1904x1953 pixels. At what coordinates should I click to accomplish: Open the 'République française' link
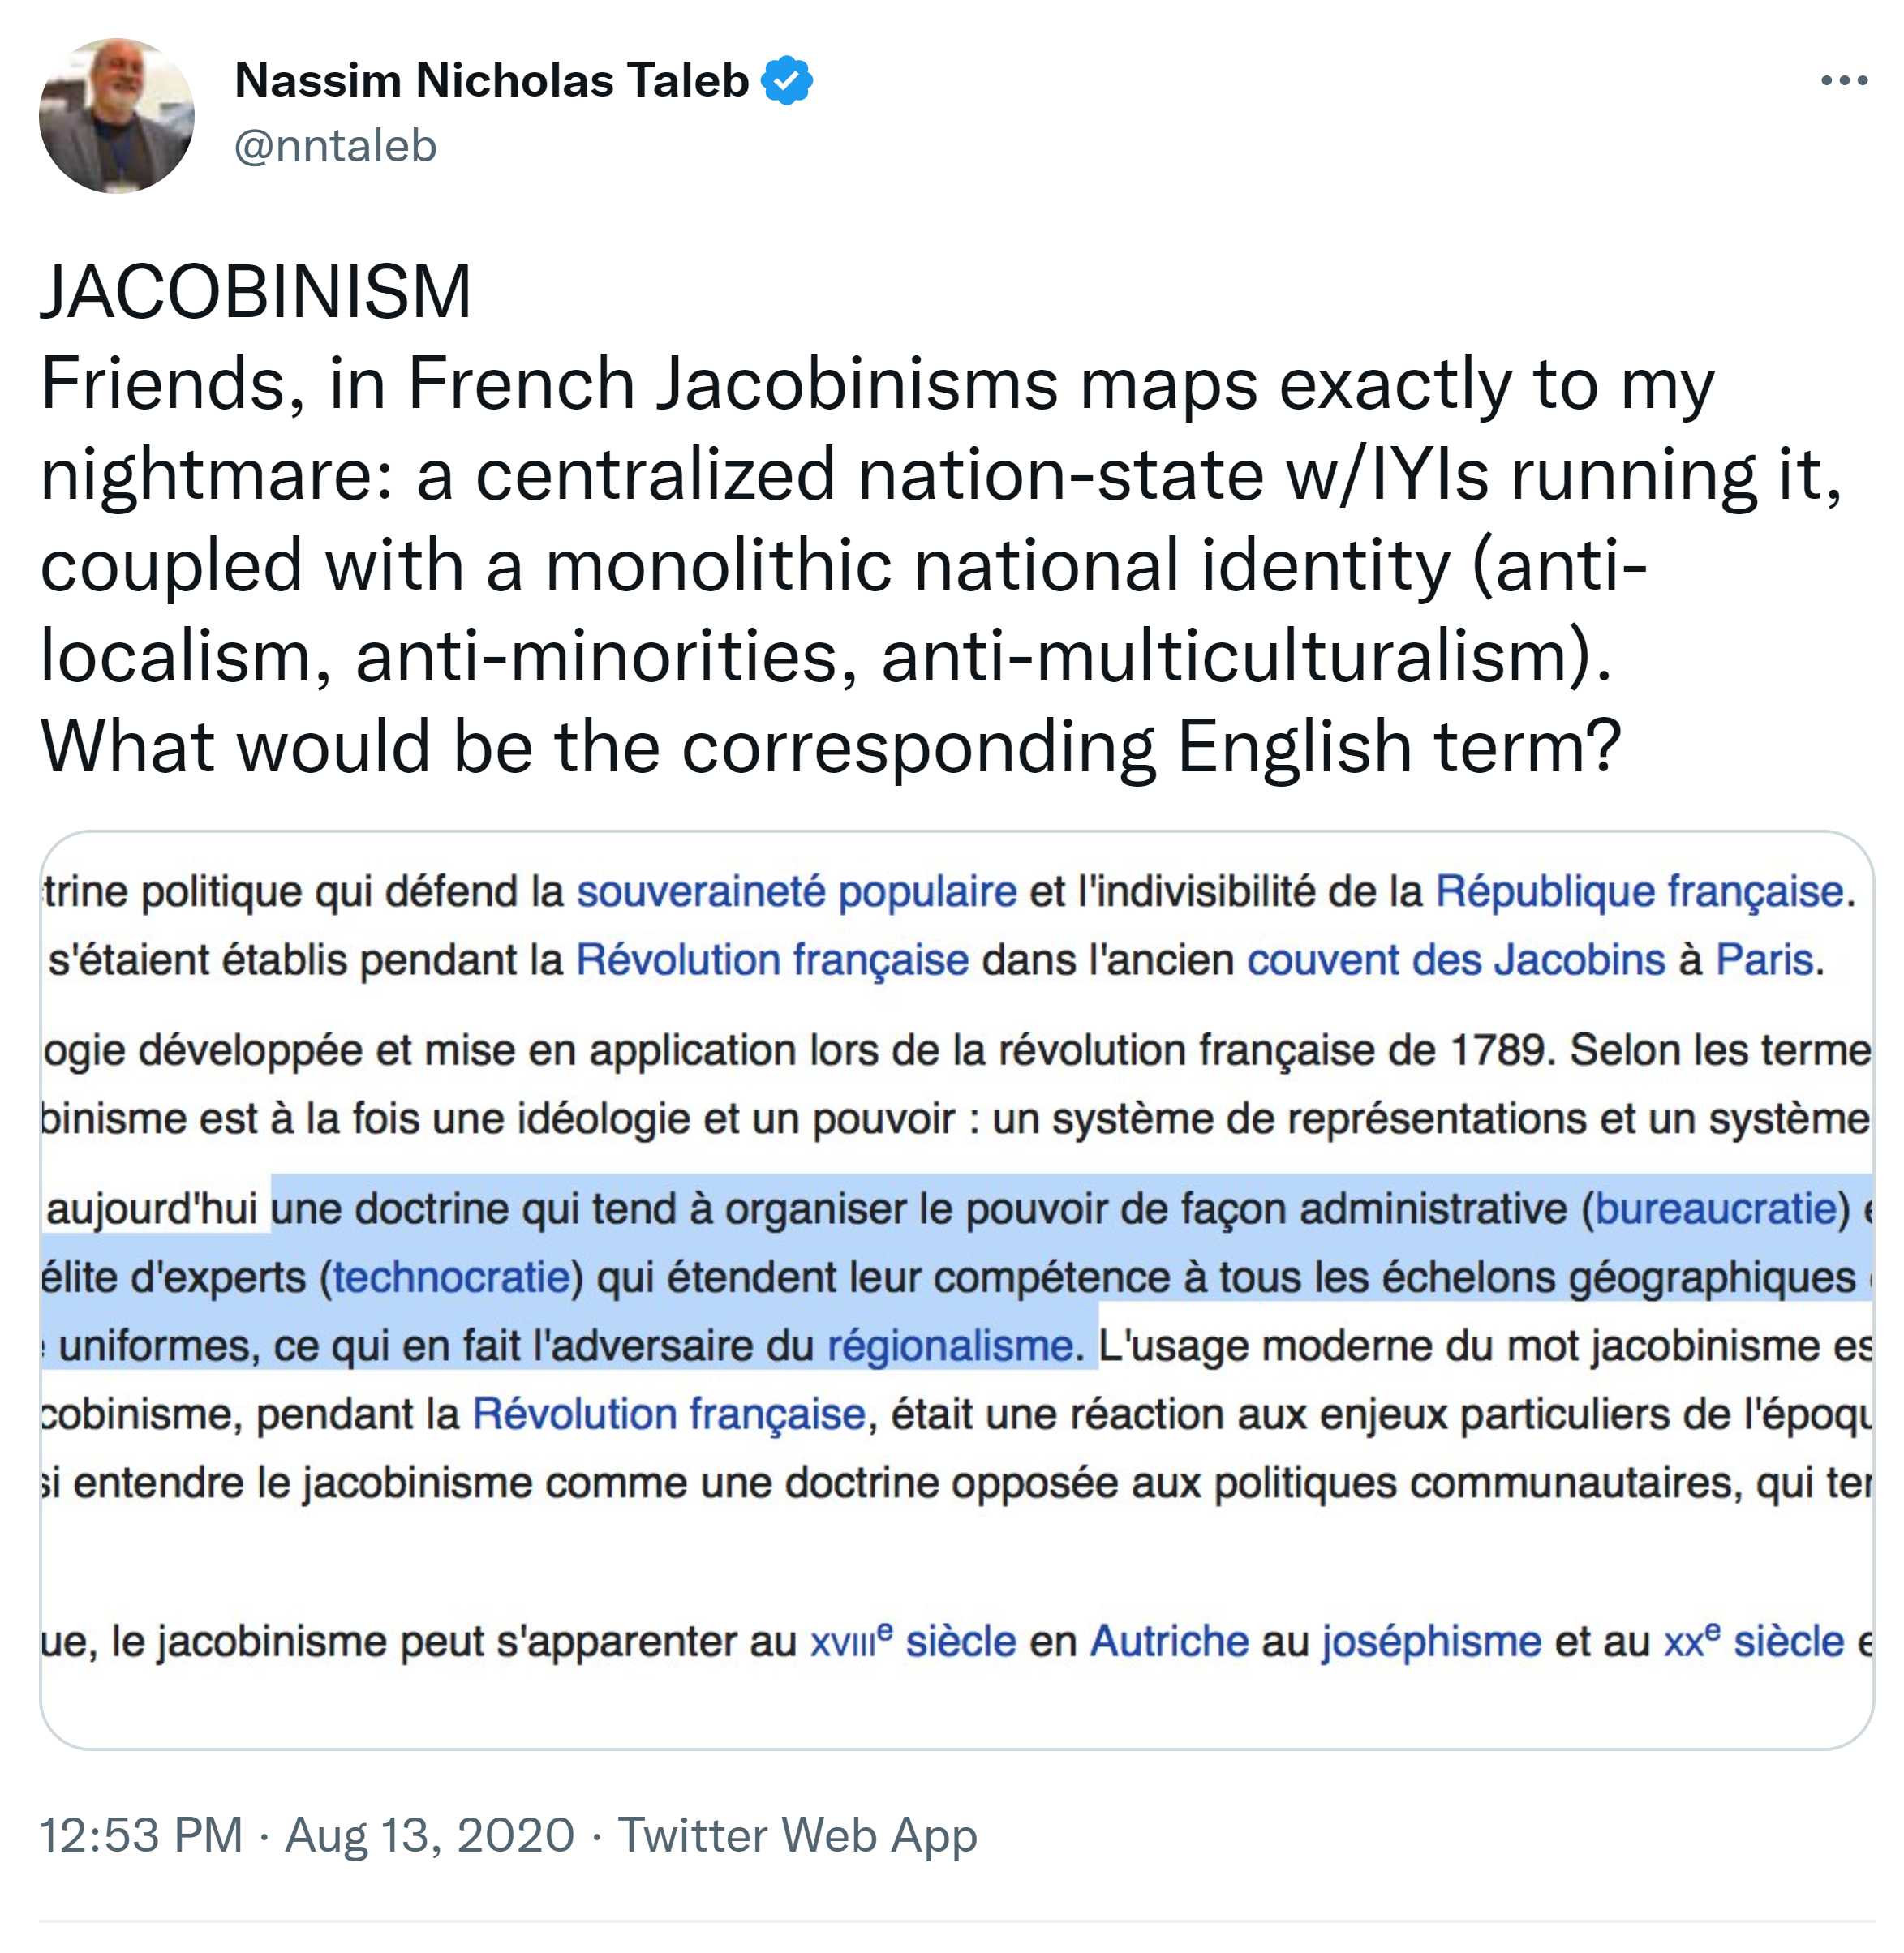point(1639,891)
